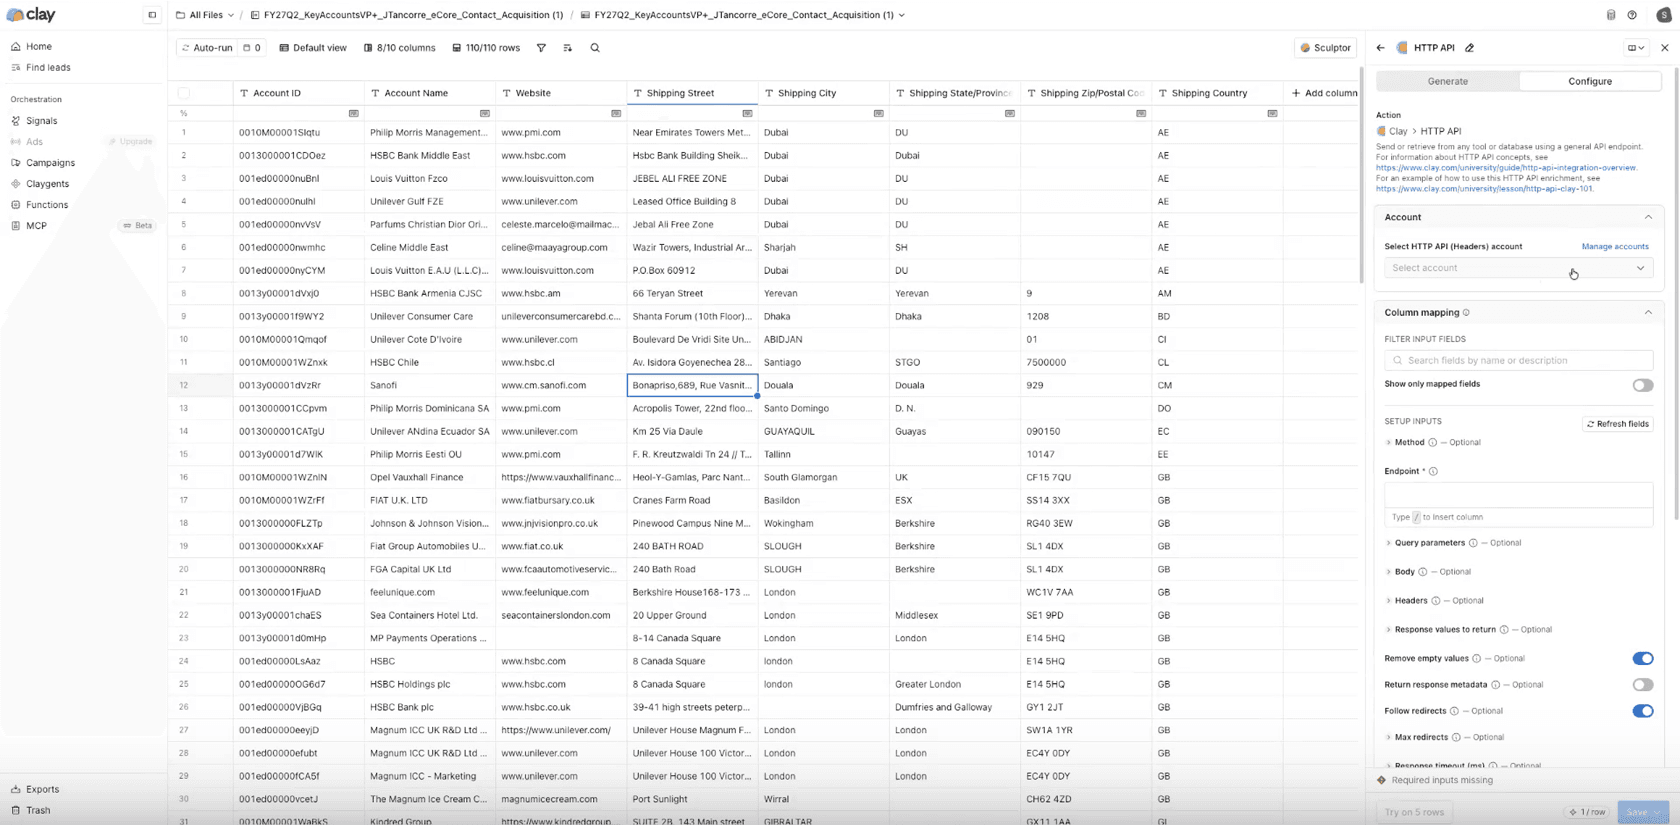Collapse the Column mapping section
The image size is (1680, 825).
point(1648,313)
